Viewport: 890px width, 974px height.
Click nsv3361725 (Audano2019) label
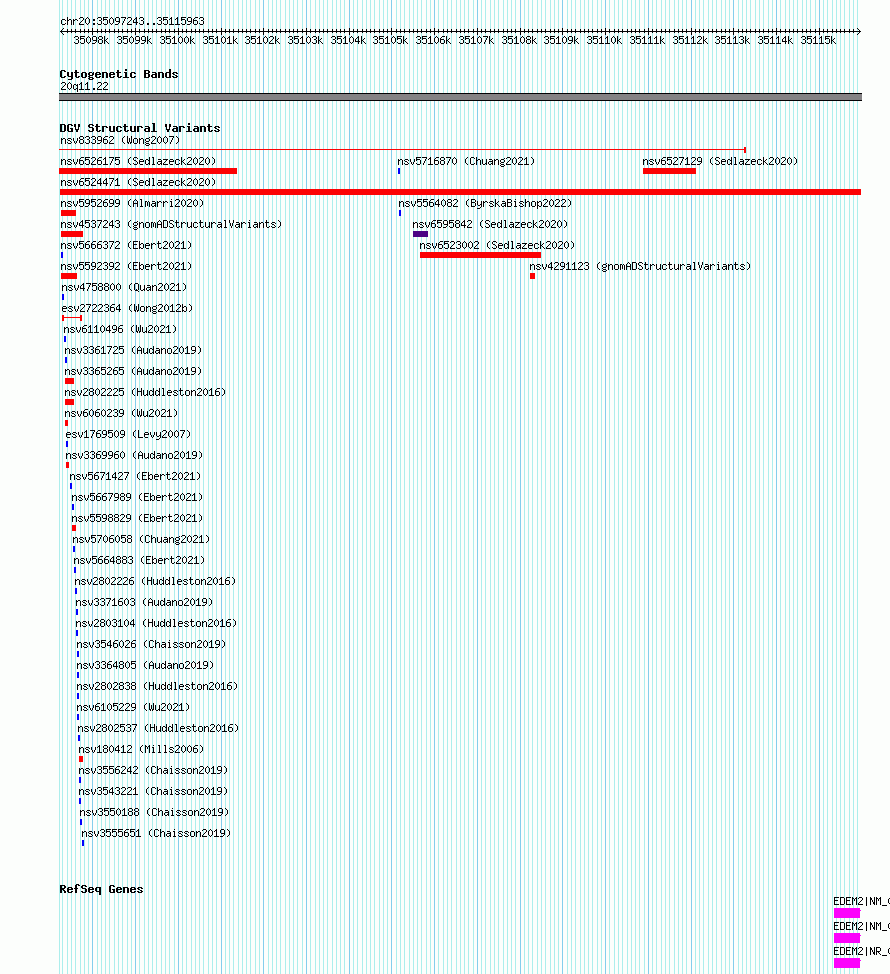[x=134, y=350]
